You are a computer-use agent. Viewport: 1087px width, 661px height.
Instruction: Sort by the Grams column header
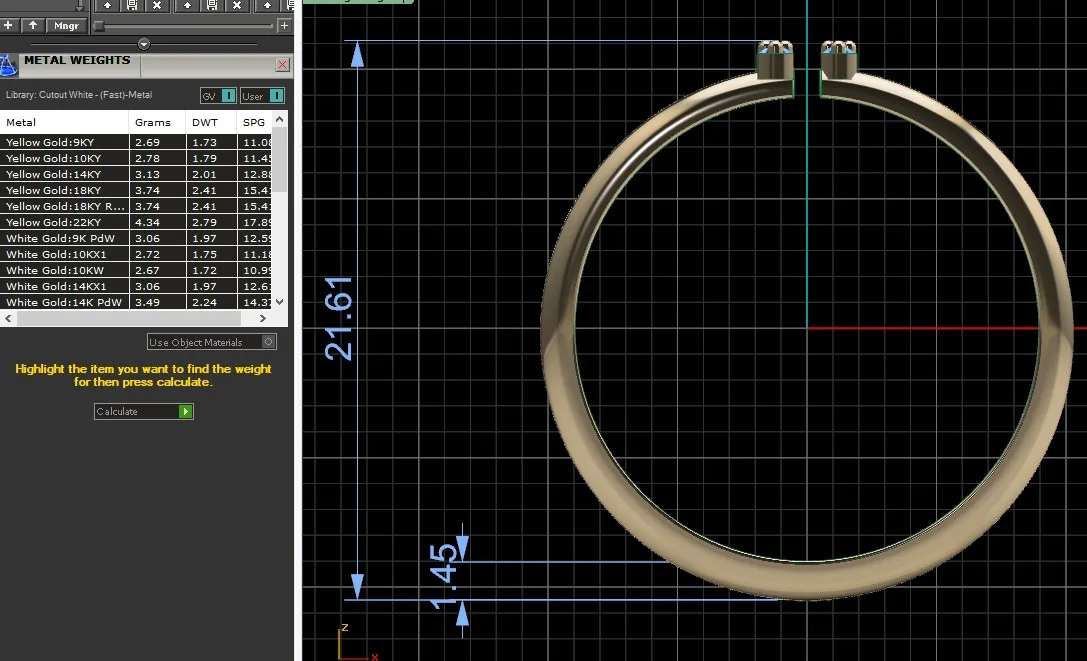[157, 122]
